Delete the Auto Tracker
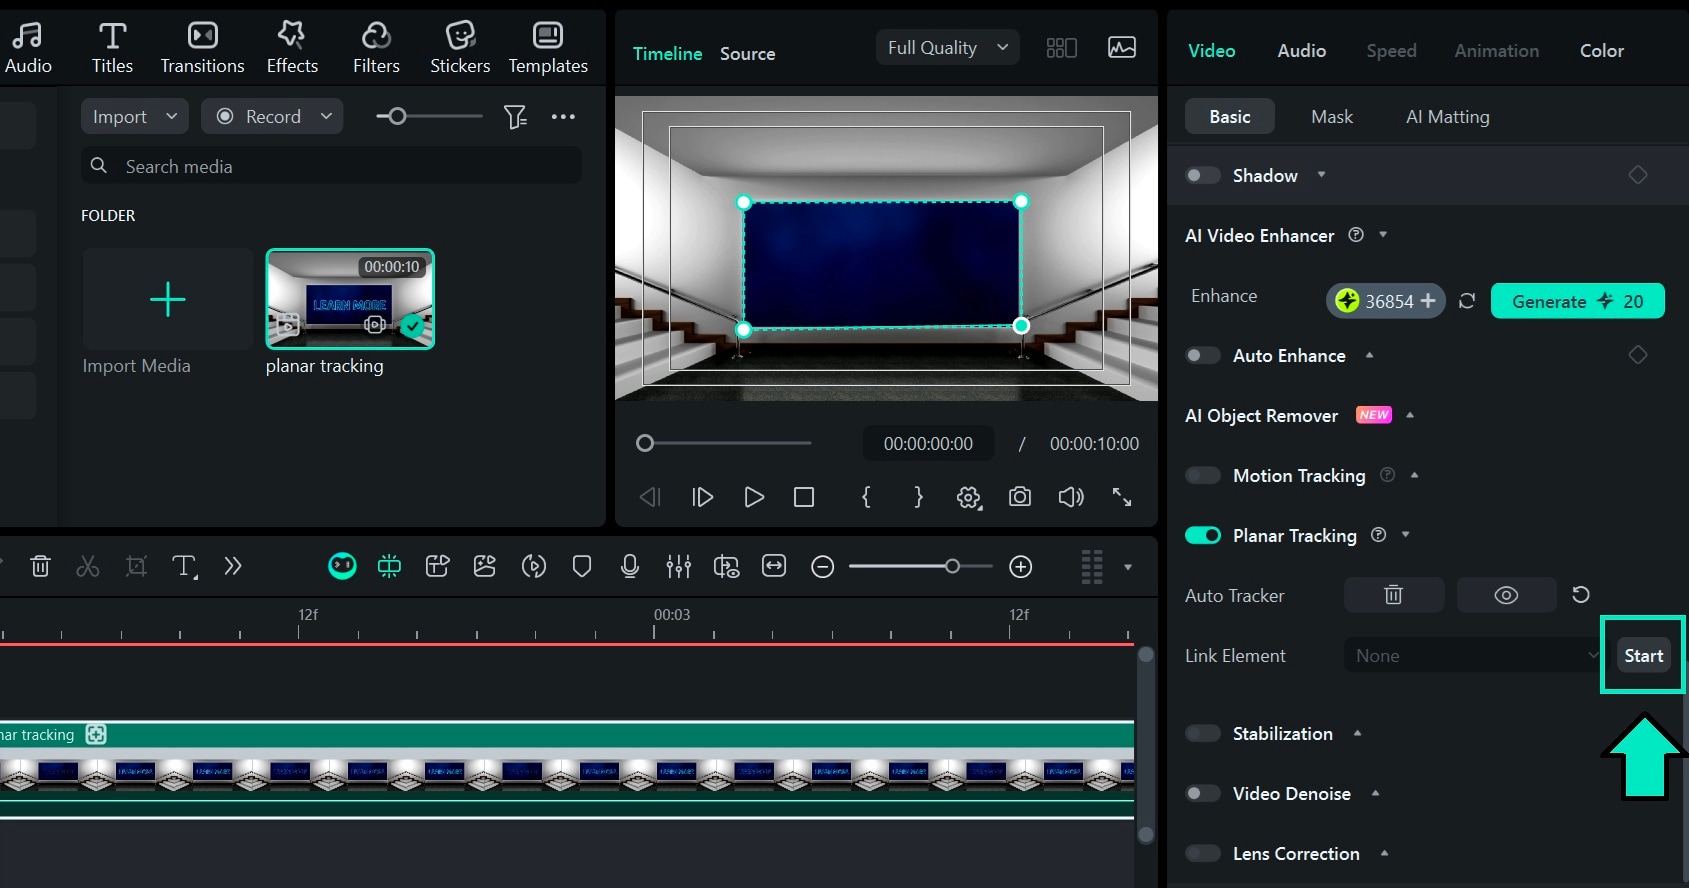This screenshot has width=1689, height=888. (1393, 595)
